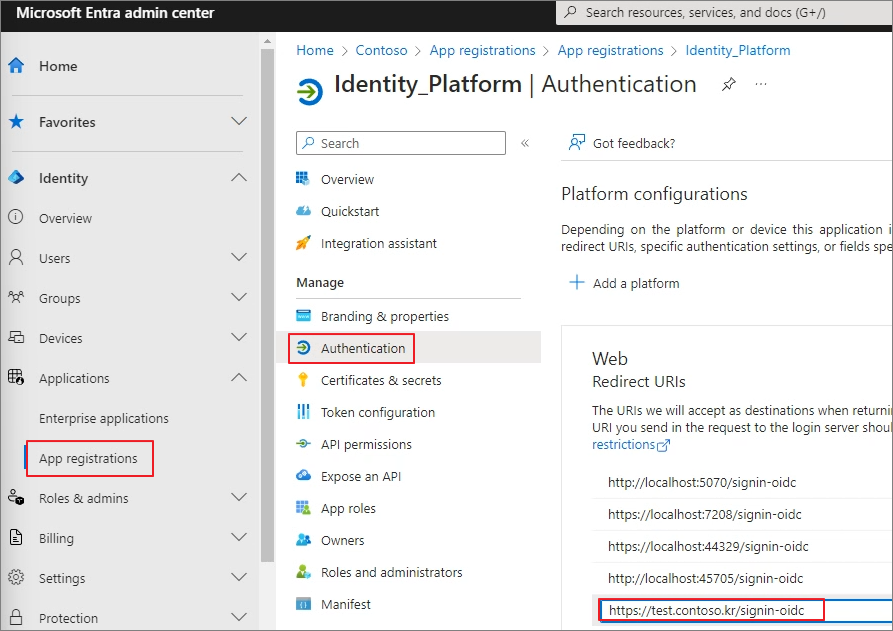The height and width of the screenshot is (631, 893).
Task: Click Contoso breadcrumb link
Action: [x=382, y=50]
